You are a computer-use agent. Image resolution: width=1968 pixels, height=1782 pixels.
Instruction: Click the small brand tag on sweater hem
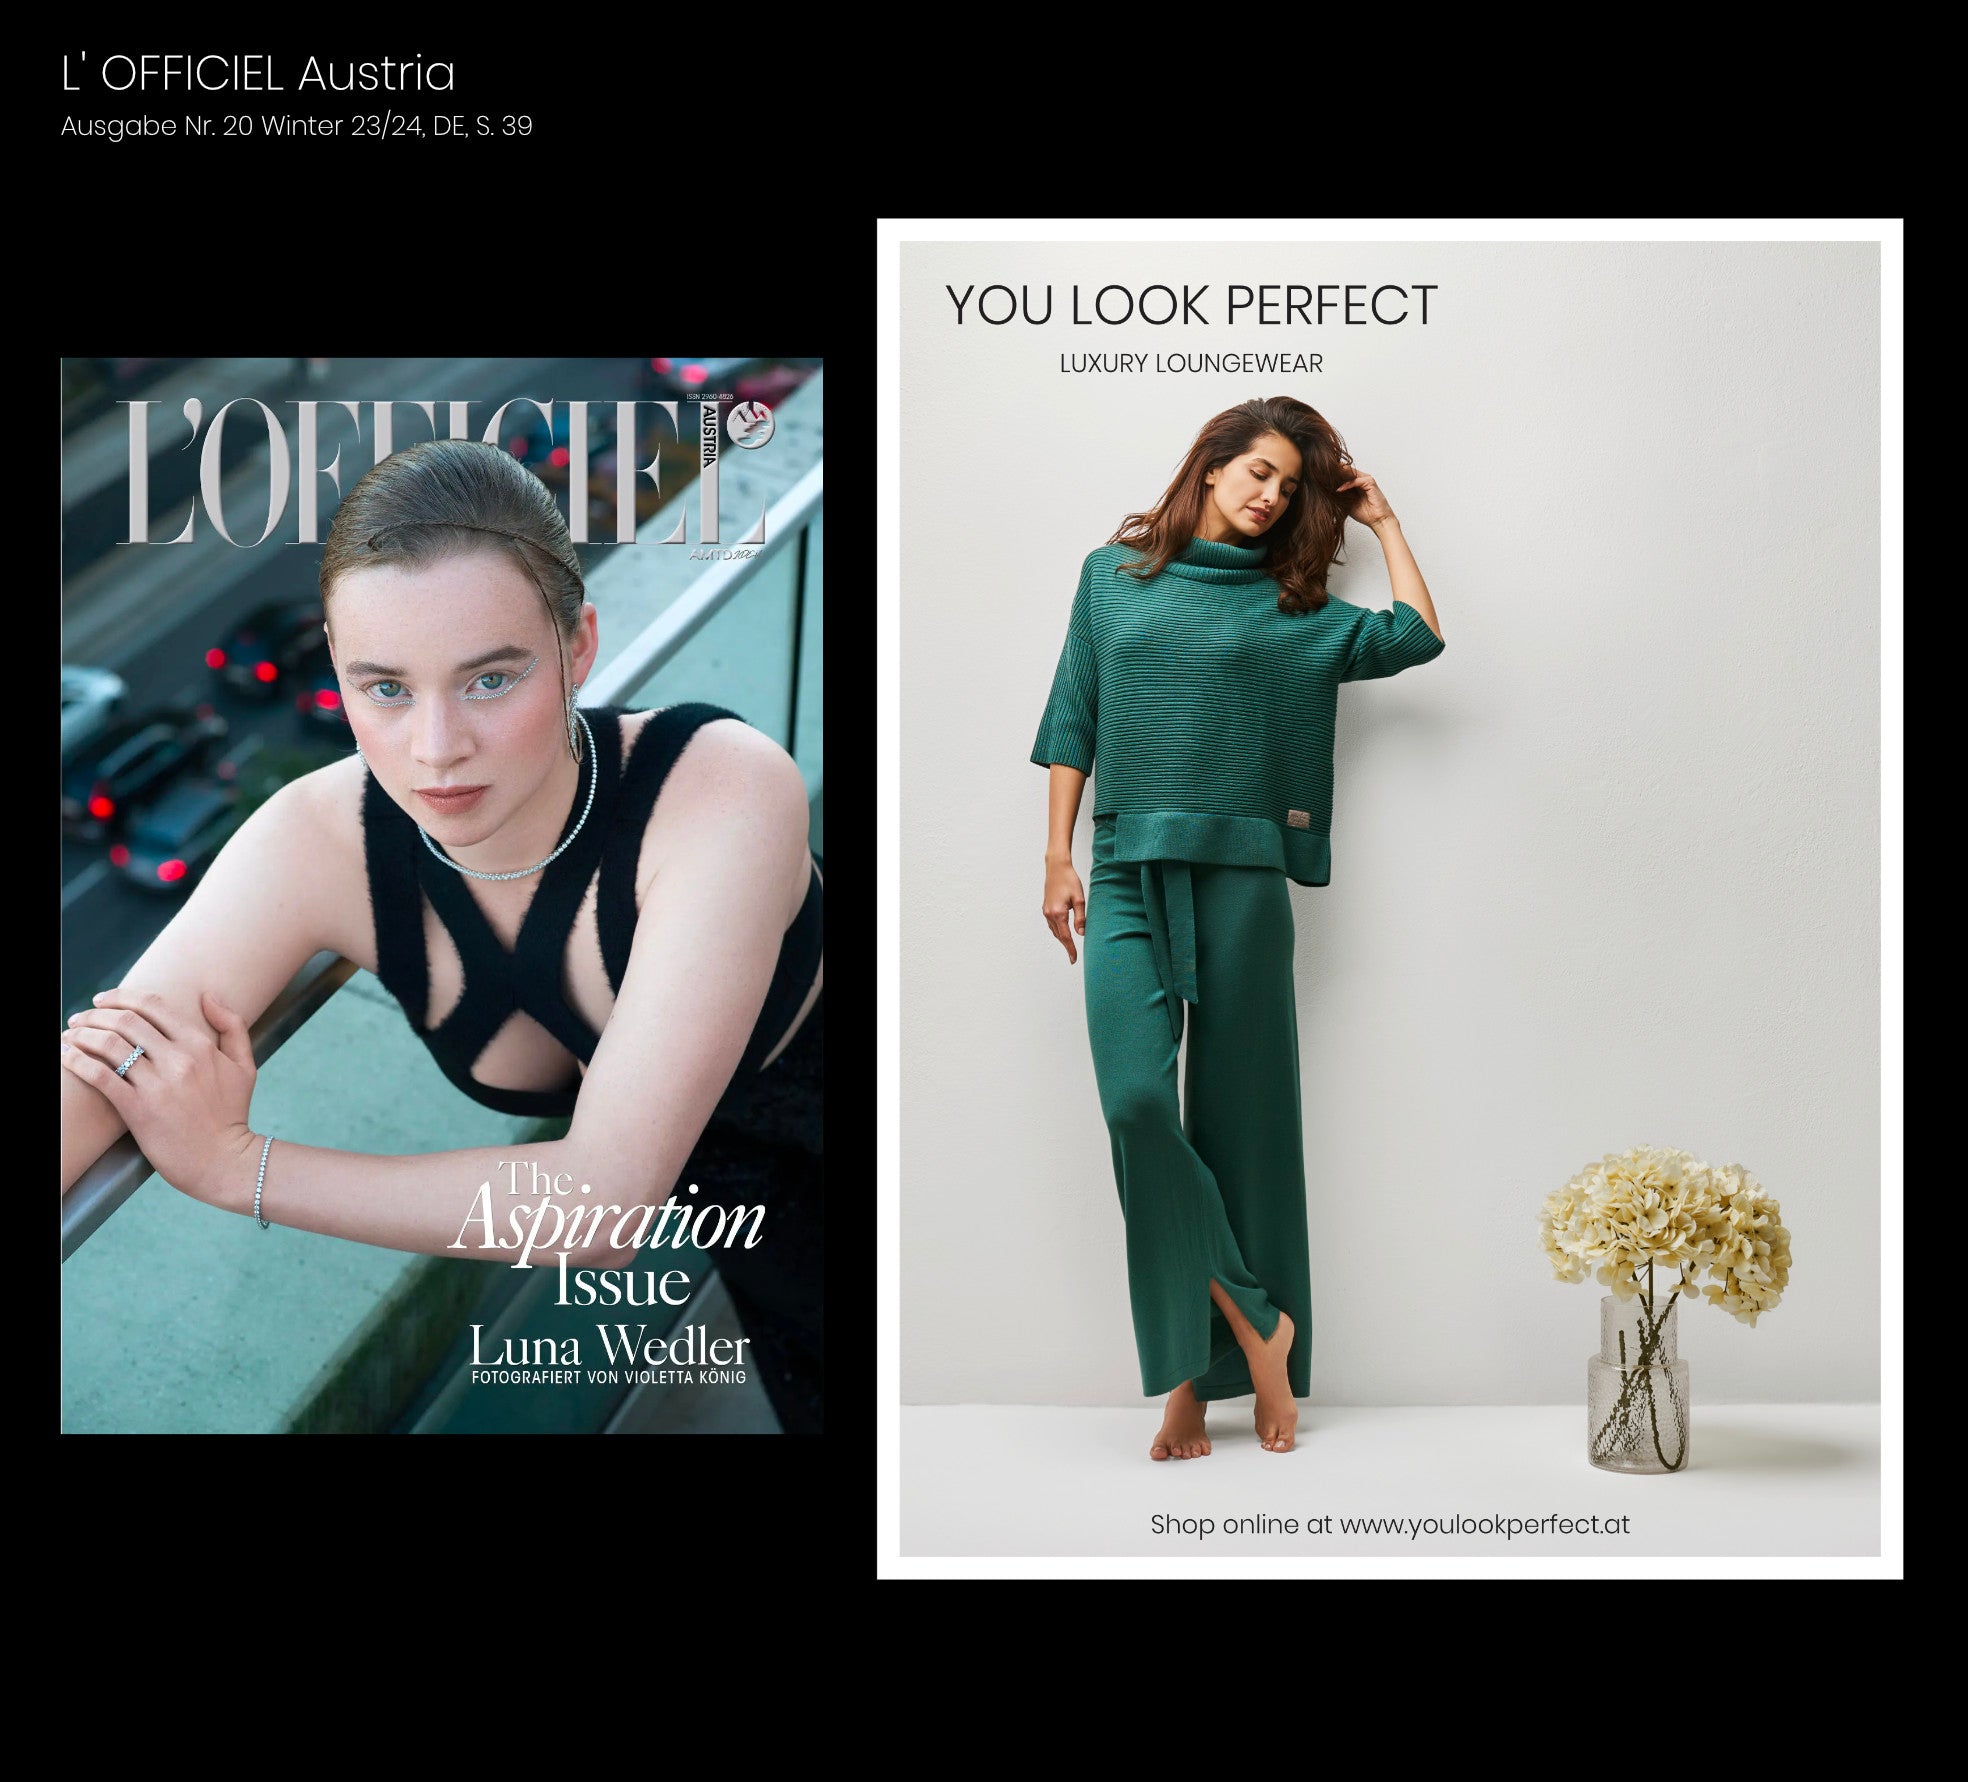1300,818
